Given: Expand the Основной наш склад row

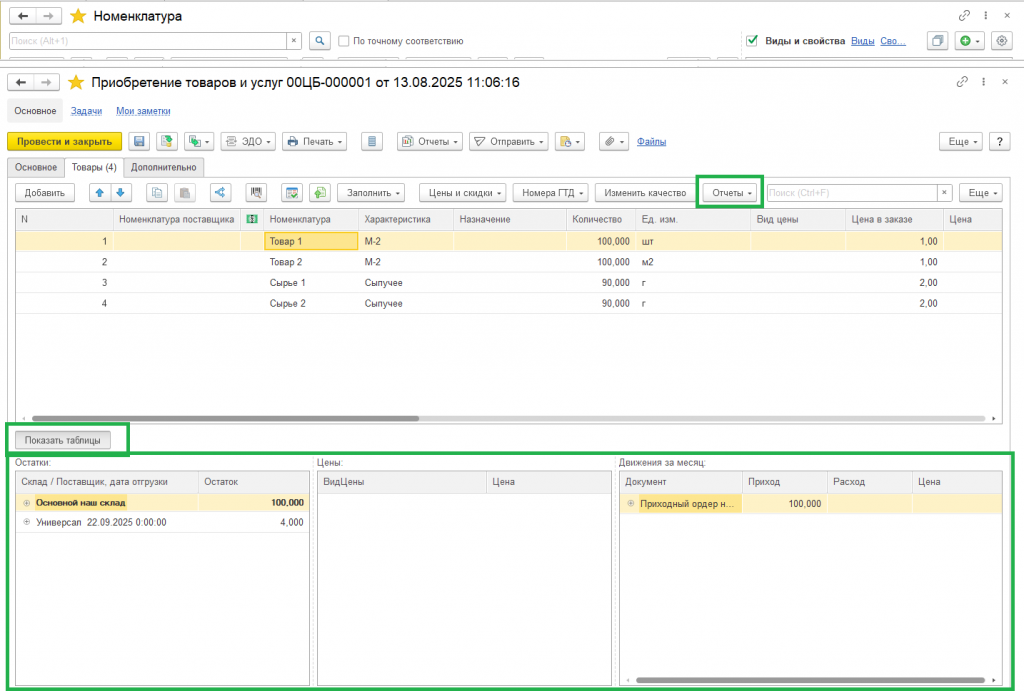Looking at the screenshot, I should tap(27, 503).
